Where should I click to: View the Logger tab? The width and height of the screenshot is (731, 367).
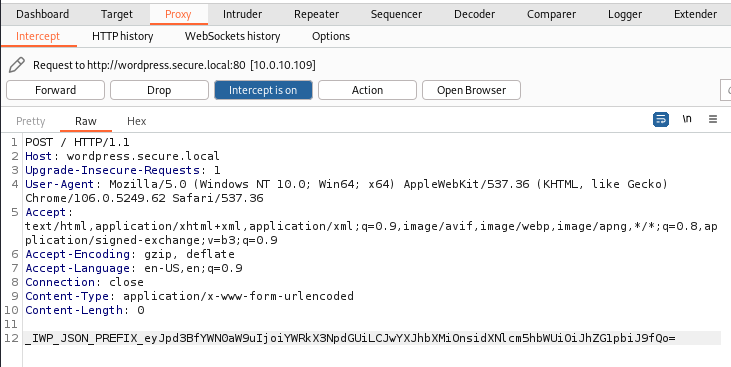[625, 14]
